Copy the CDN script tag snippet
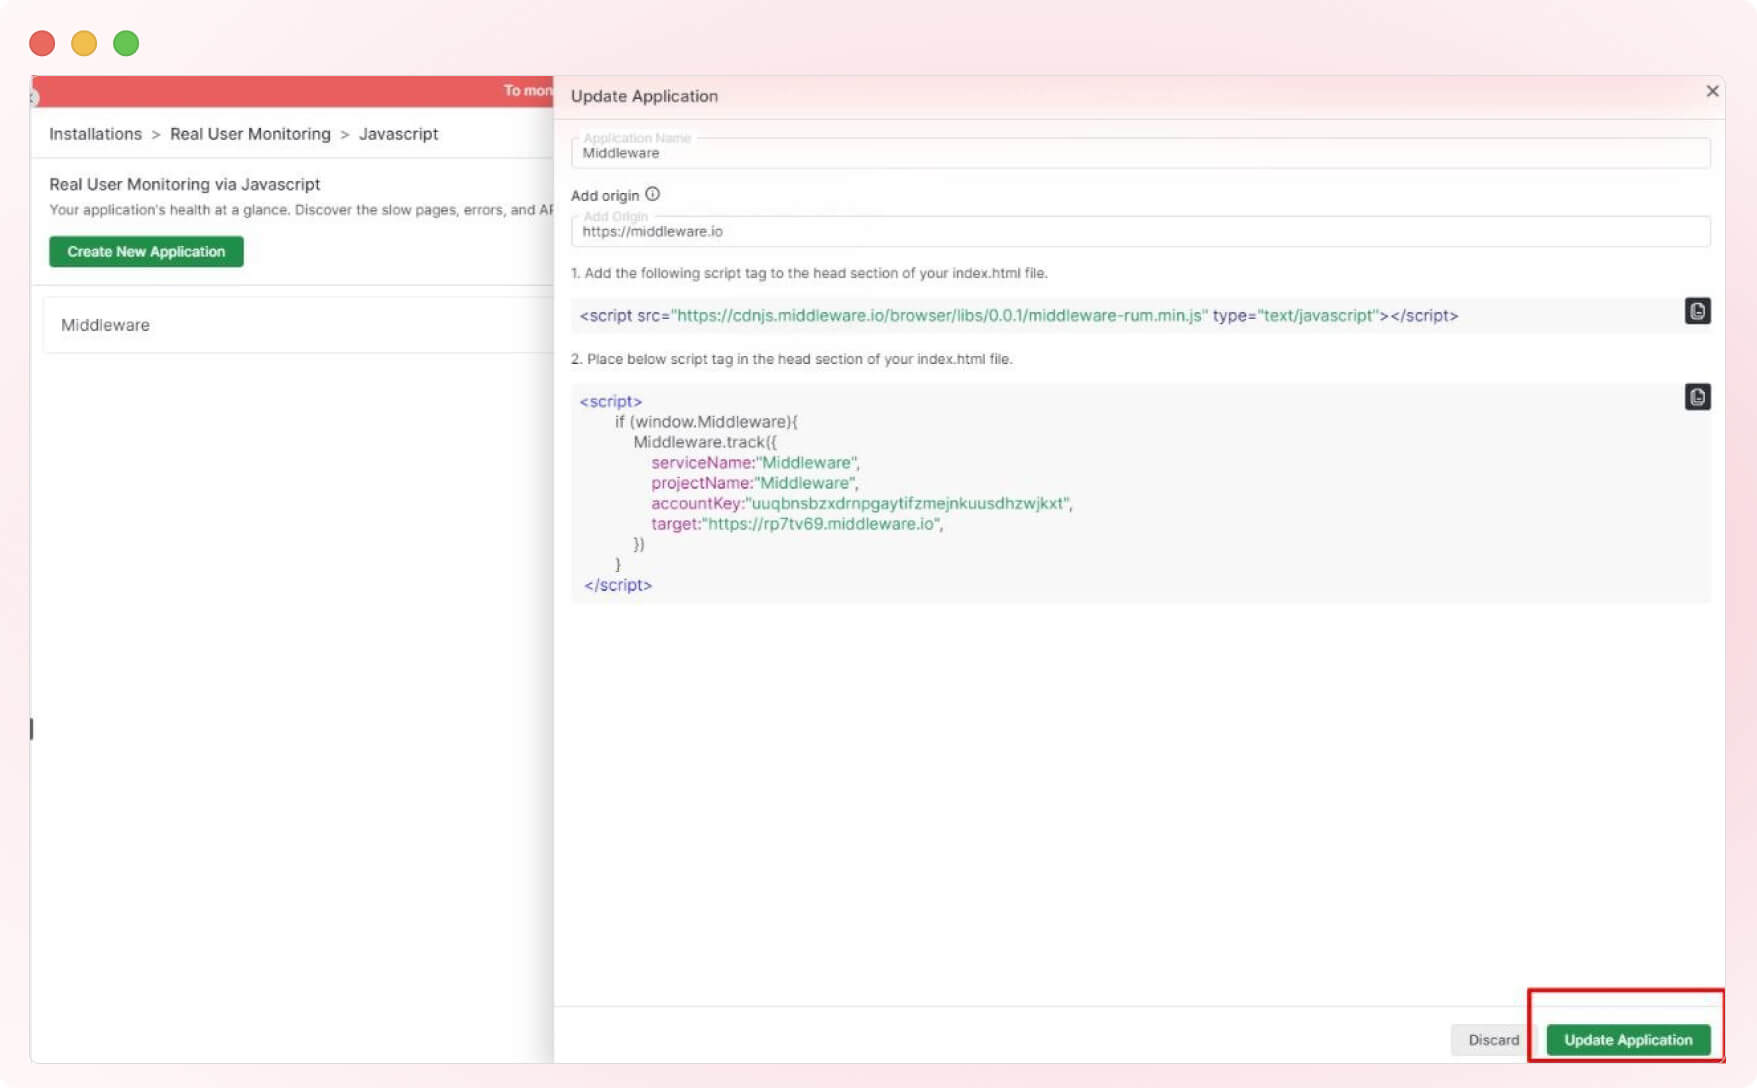 pyautogui.click(x=1698, y=312)
